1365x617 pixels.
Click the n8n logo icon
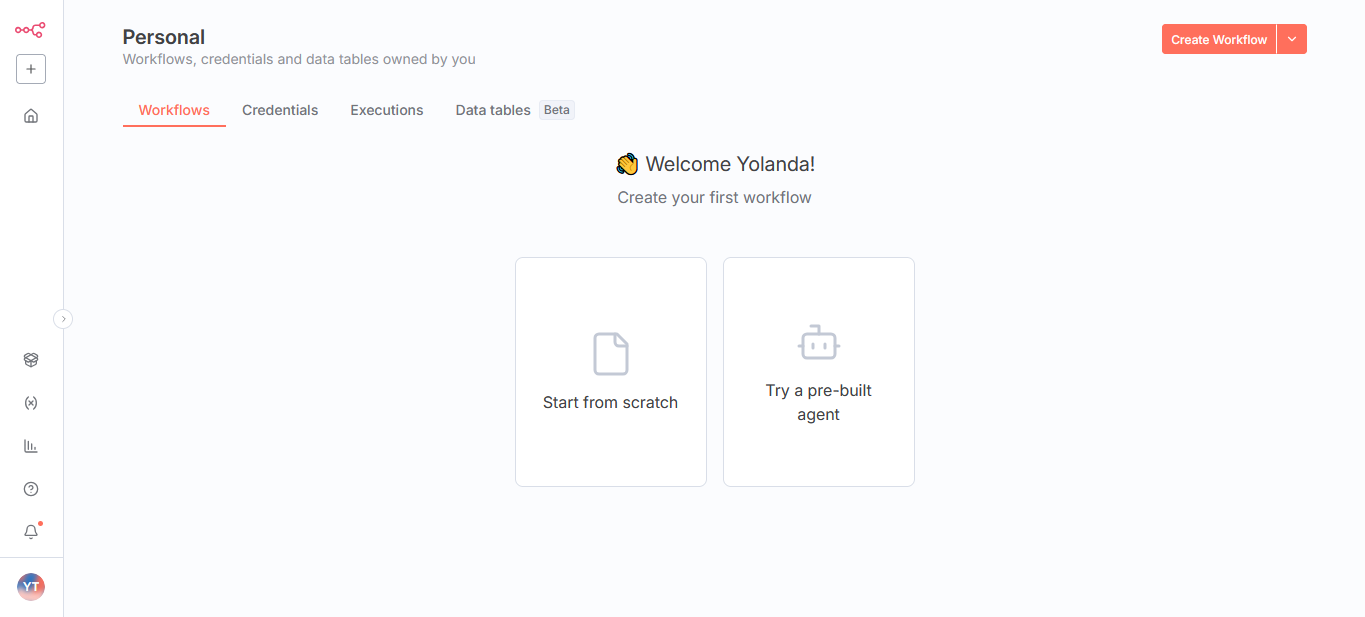tap(30, 30)
